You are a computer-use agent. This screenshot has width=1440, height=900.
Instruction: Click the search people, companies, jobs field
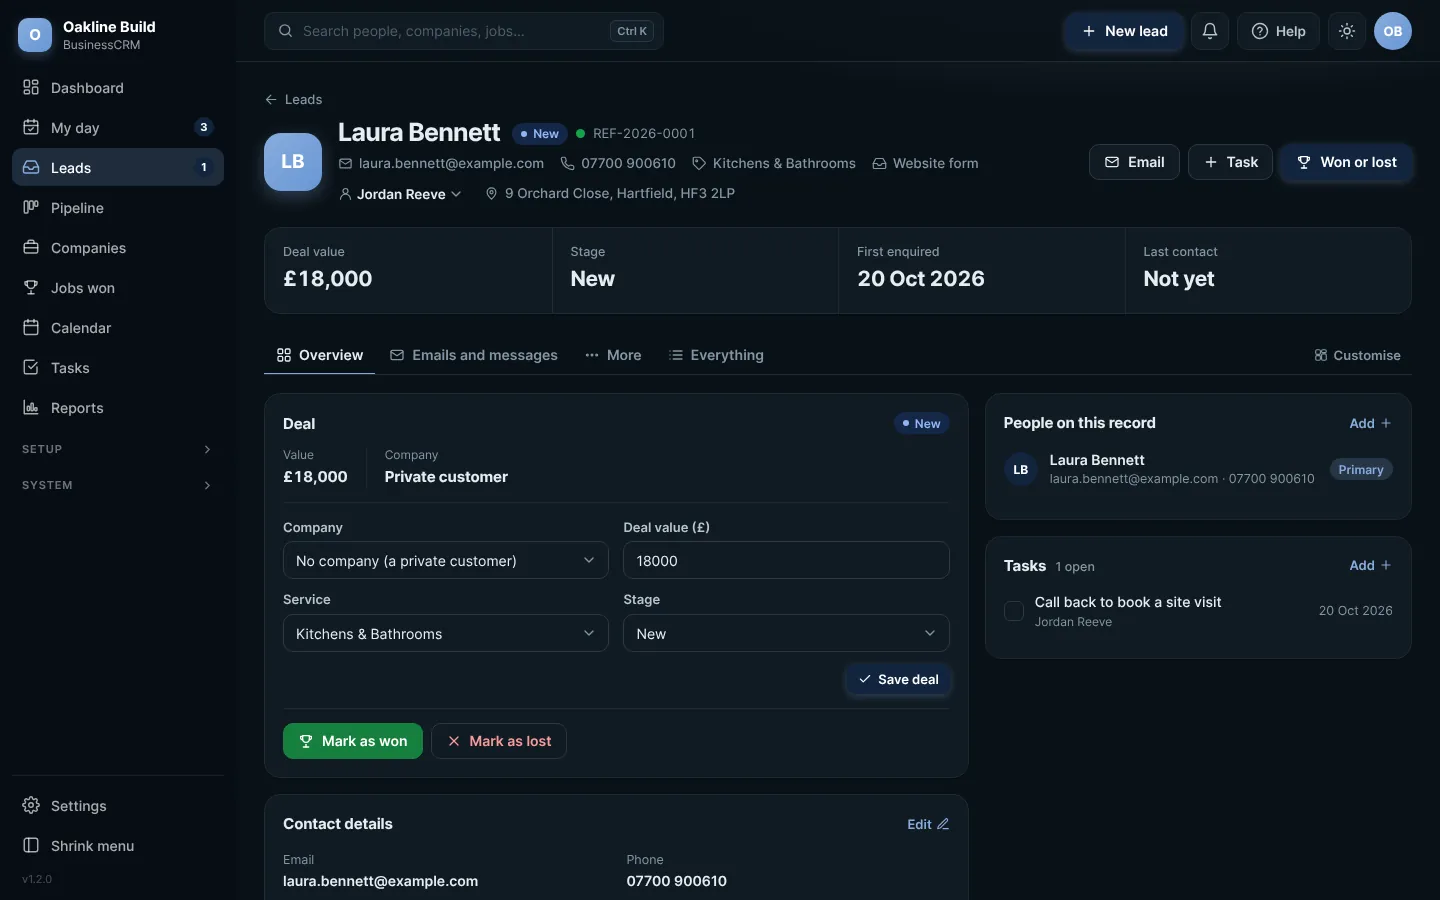click(x=464, y=31)
